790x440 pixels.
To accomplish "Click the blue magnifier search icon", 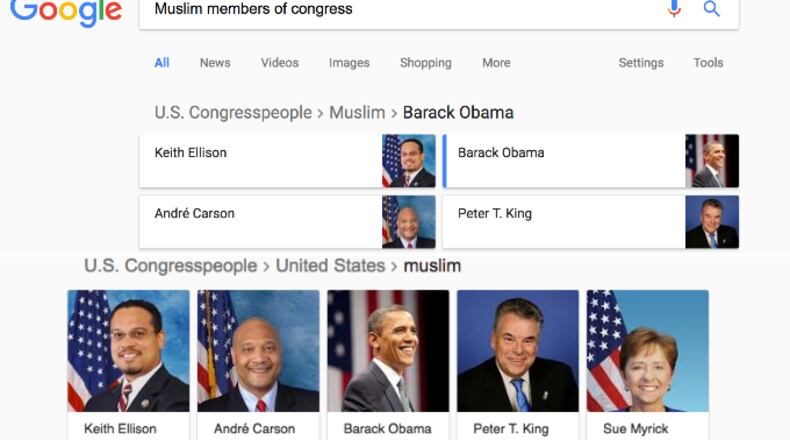I will pos(712,9).
